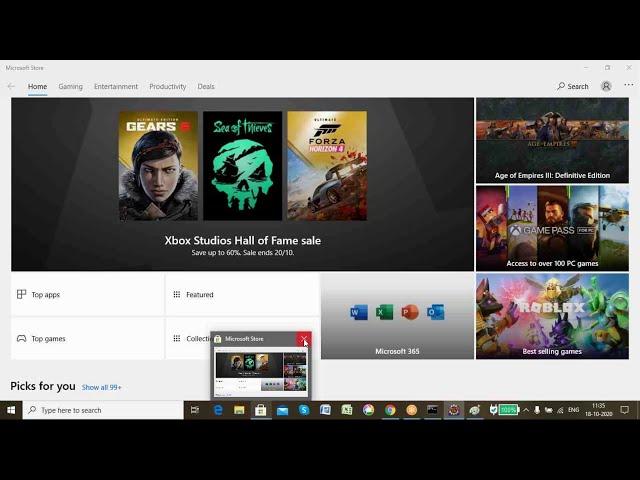640x480 pixels.
Task: Select the Microsoft Store preview thumbnail
Action: (x=261, y=372)
